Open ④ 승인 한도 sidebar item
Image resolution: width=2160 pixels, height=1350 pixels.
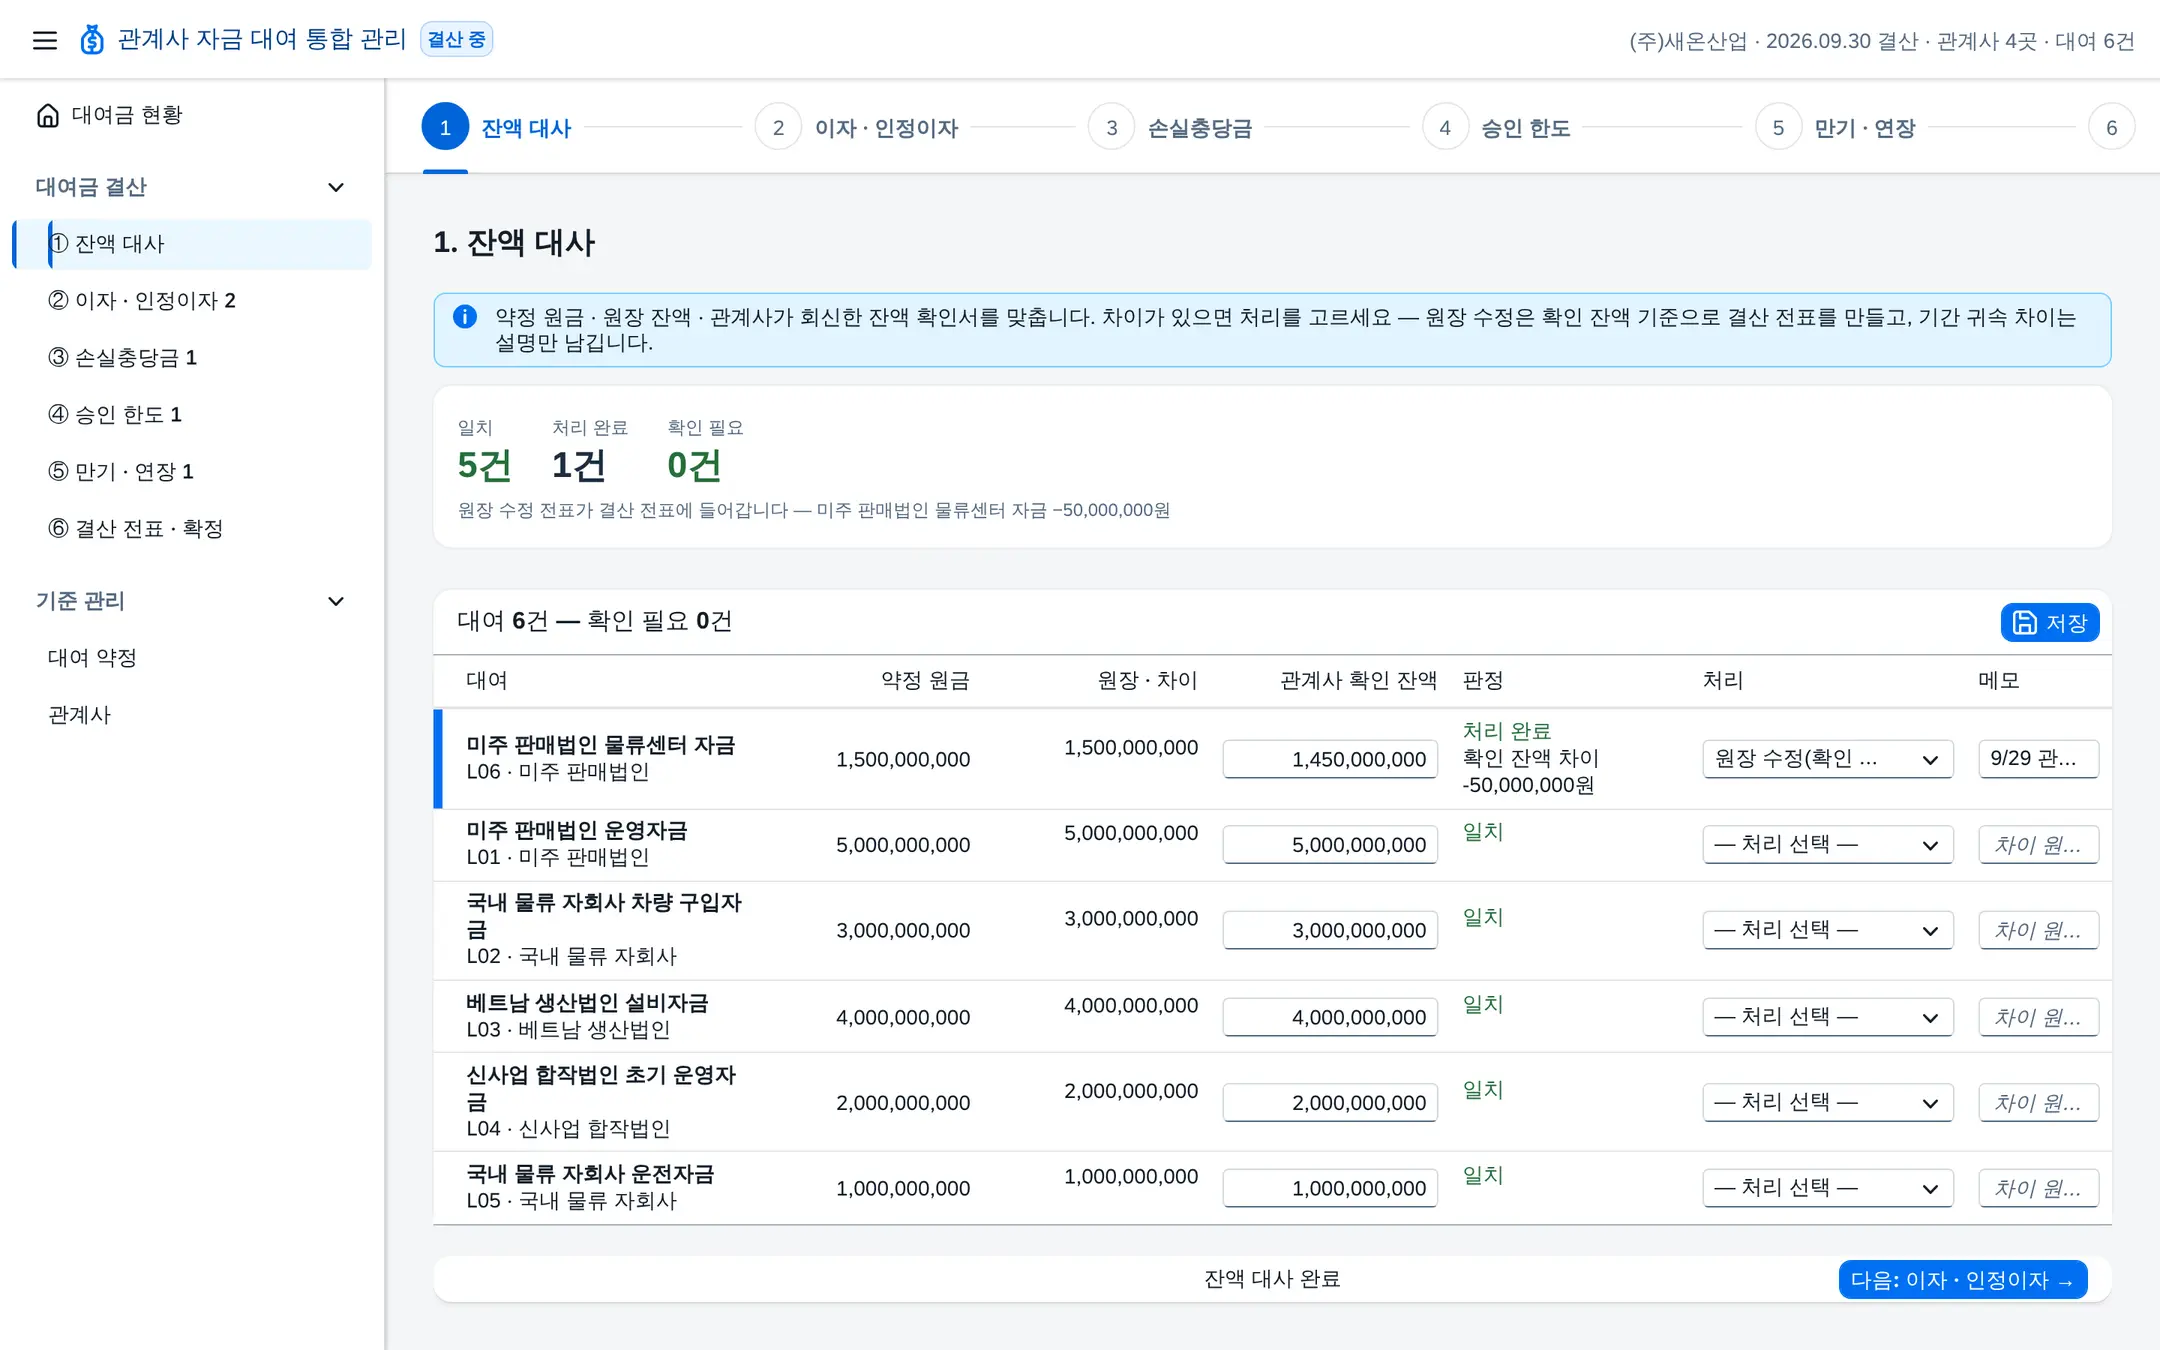click(192, 415)
